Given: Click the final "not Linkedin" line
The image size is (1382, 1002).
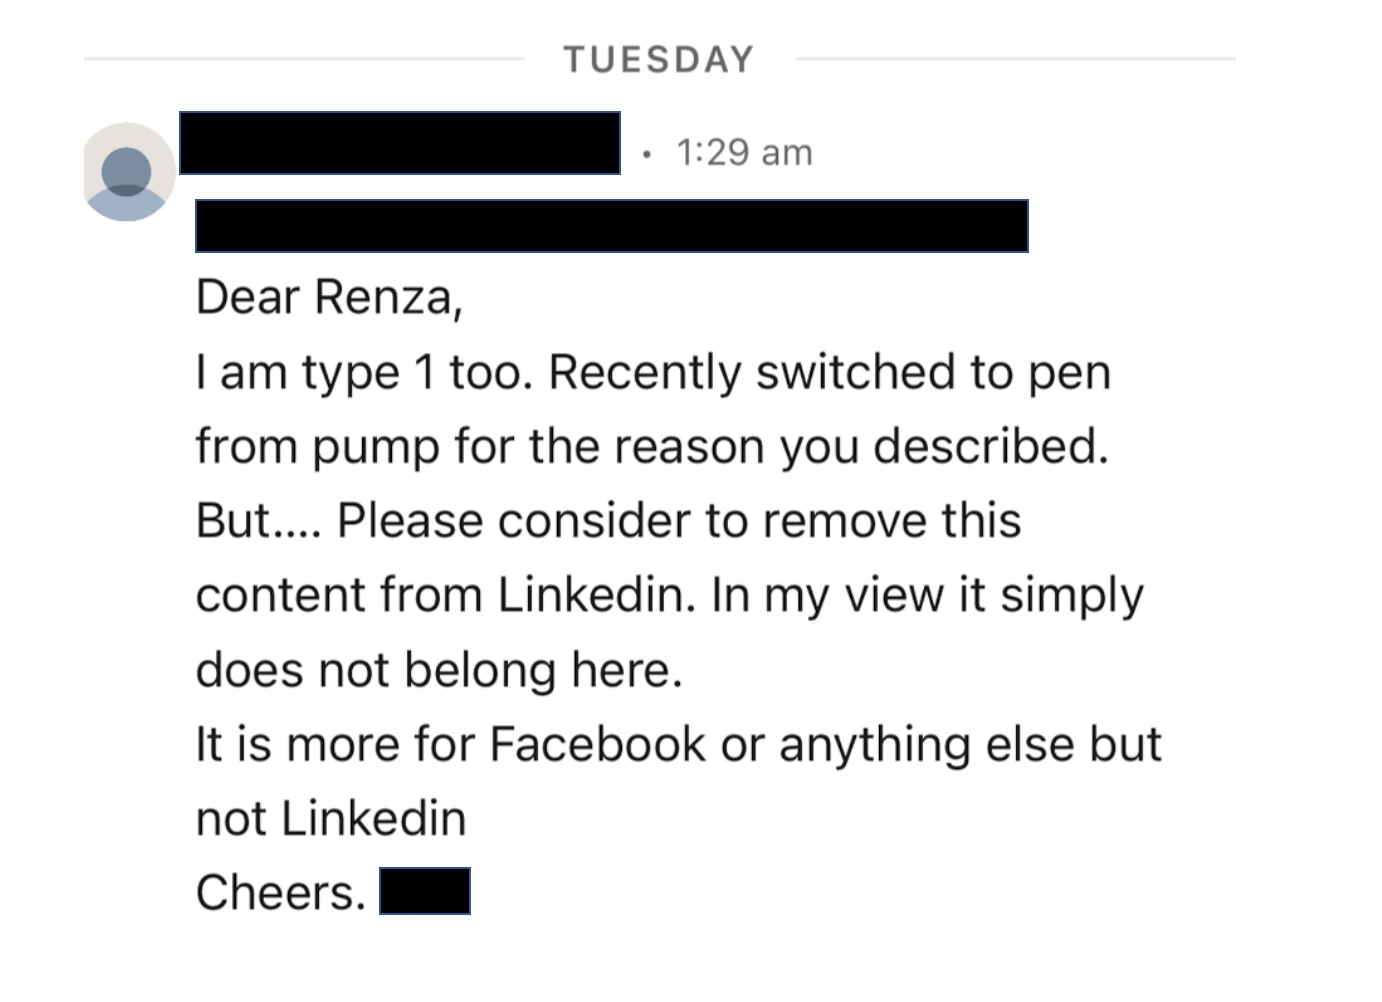Looking at the screenshot, I should 331,818.
